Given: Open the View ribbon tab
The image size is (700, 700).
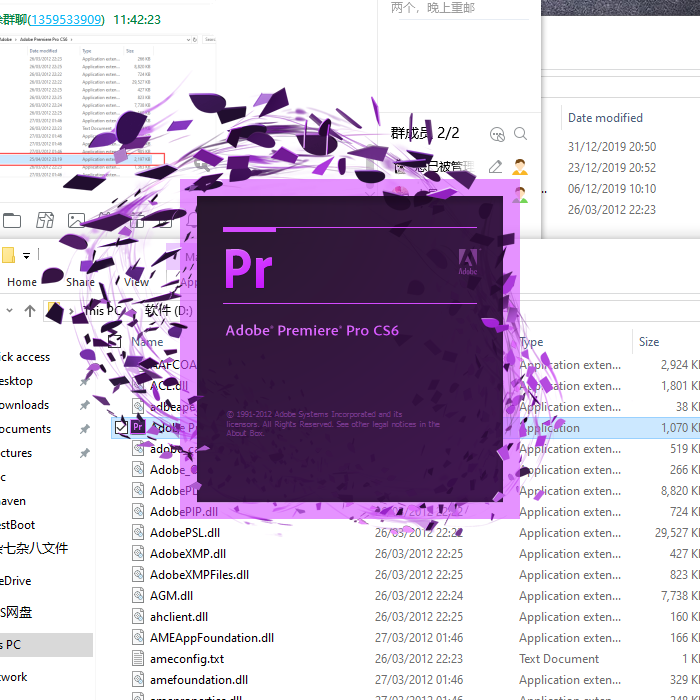Looking at the screenshot, I should pyautogui.click(x=136, y=282).
